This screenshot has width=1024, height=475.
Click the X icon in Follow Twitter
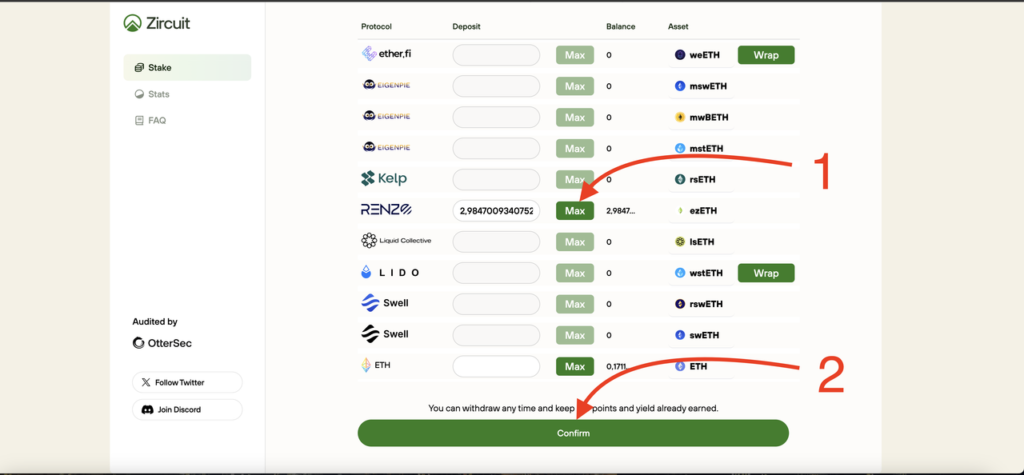coord(146,382)
